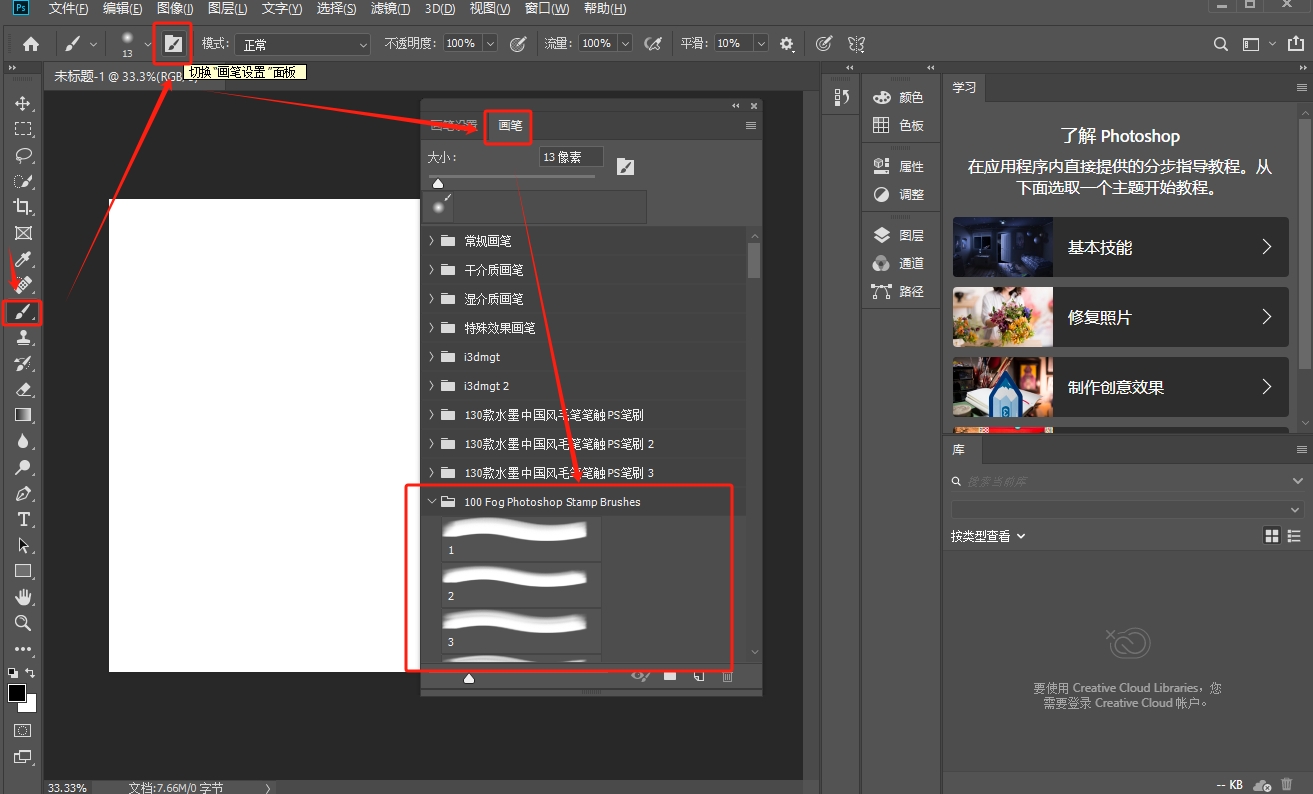
Task: Select the Eyedropper tool
Action: point(23,259)
